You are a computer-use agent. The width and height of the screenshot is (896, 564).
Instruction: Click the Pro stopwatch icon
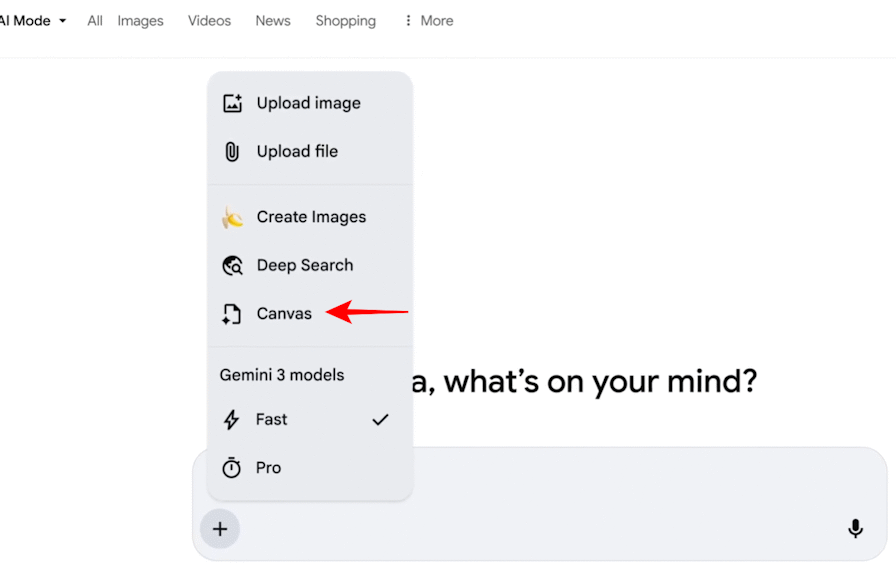(231, 467)
